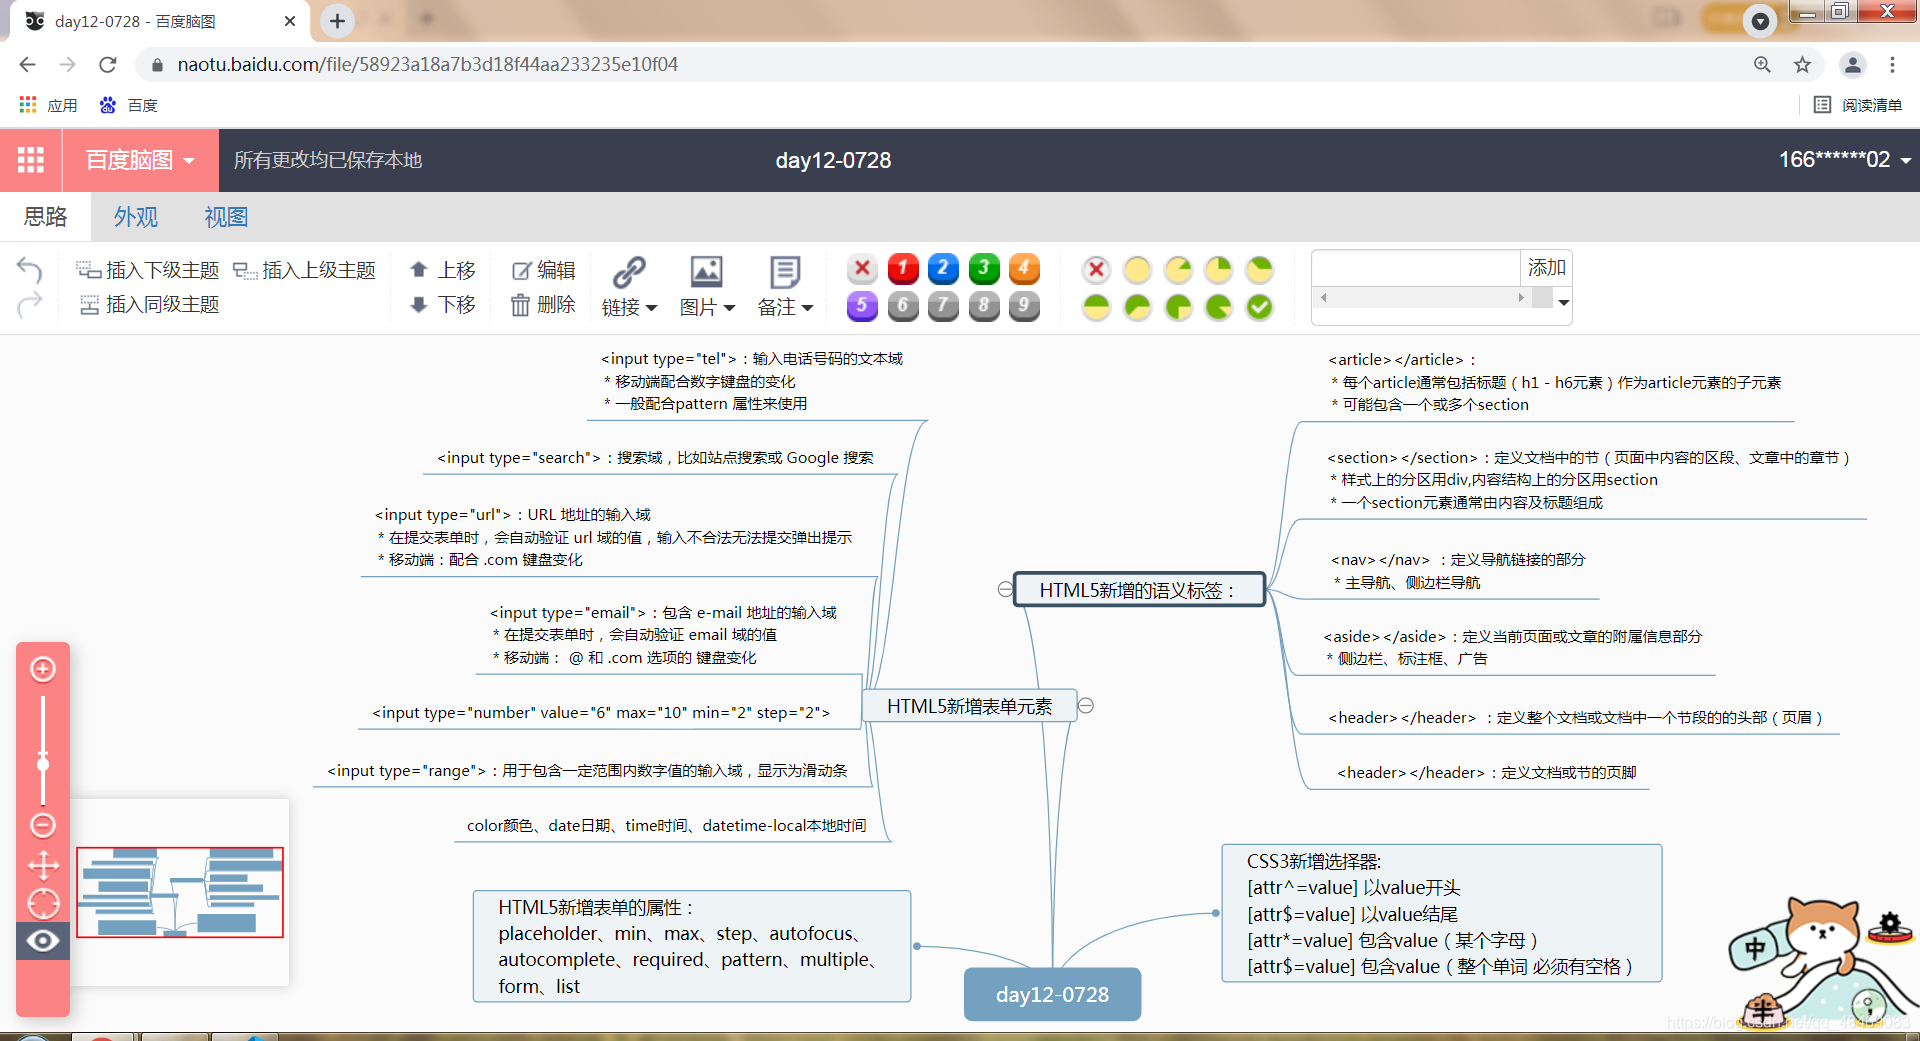Click the tag input field
The image size is (1920, 1041).
point(1416,268)
